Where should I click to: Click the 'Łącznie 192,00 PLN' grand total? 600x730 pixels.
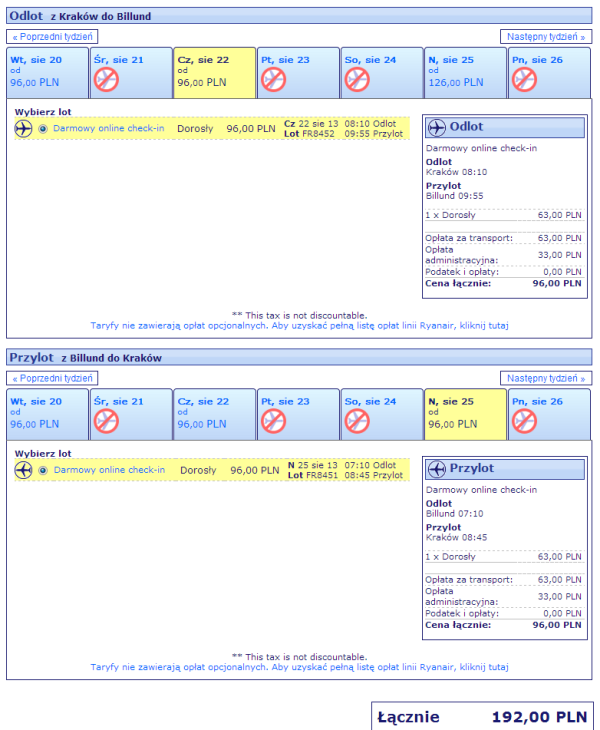482,716
